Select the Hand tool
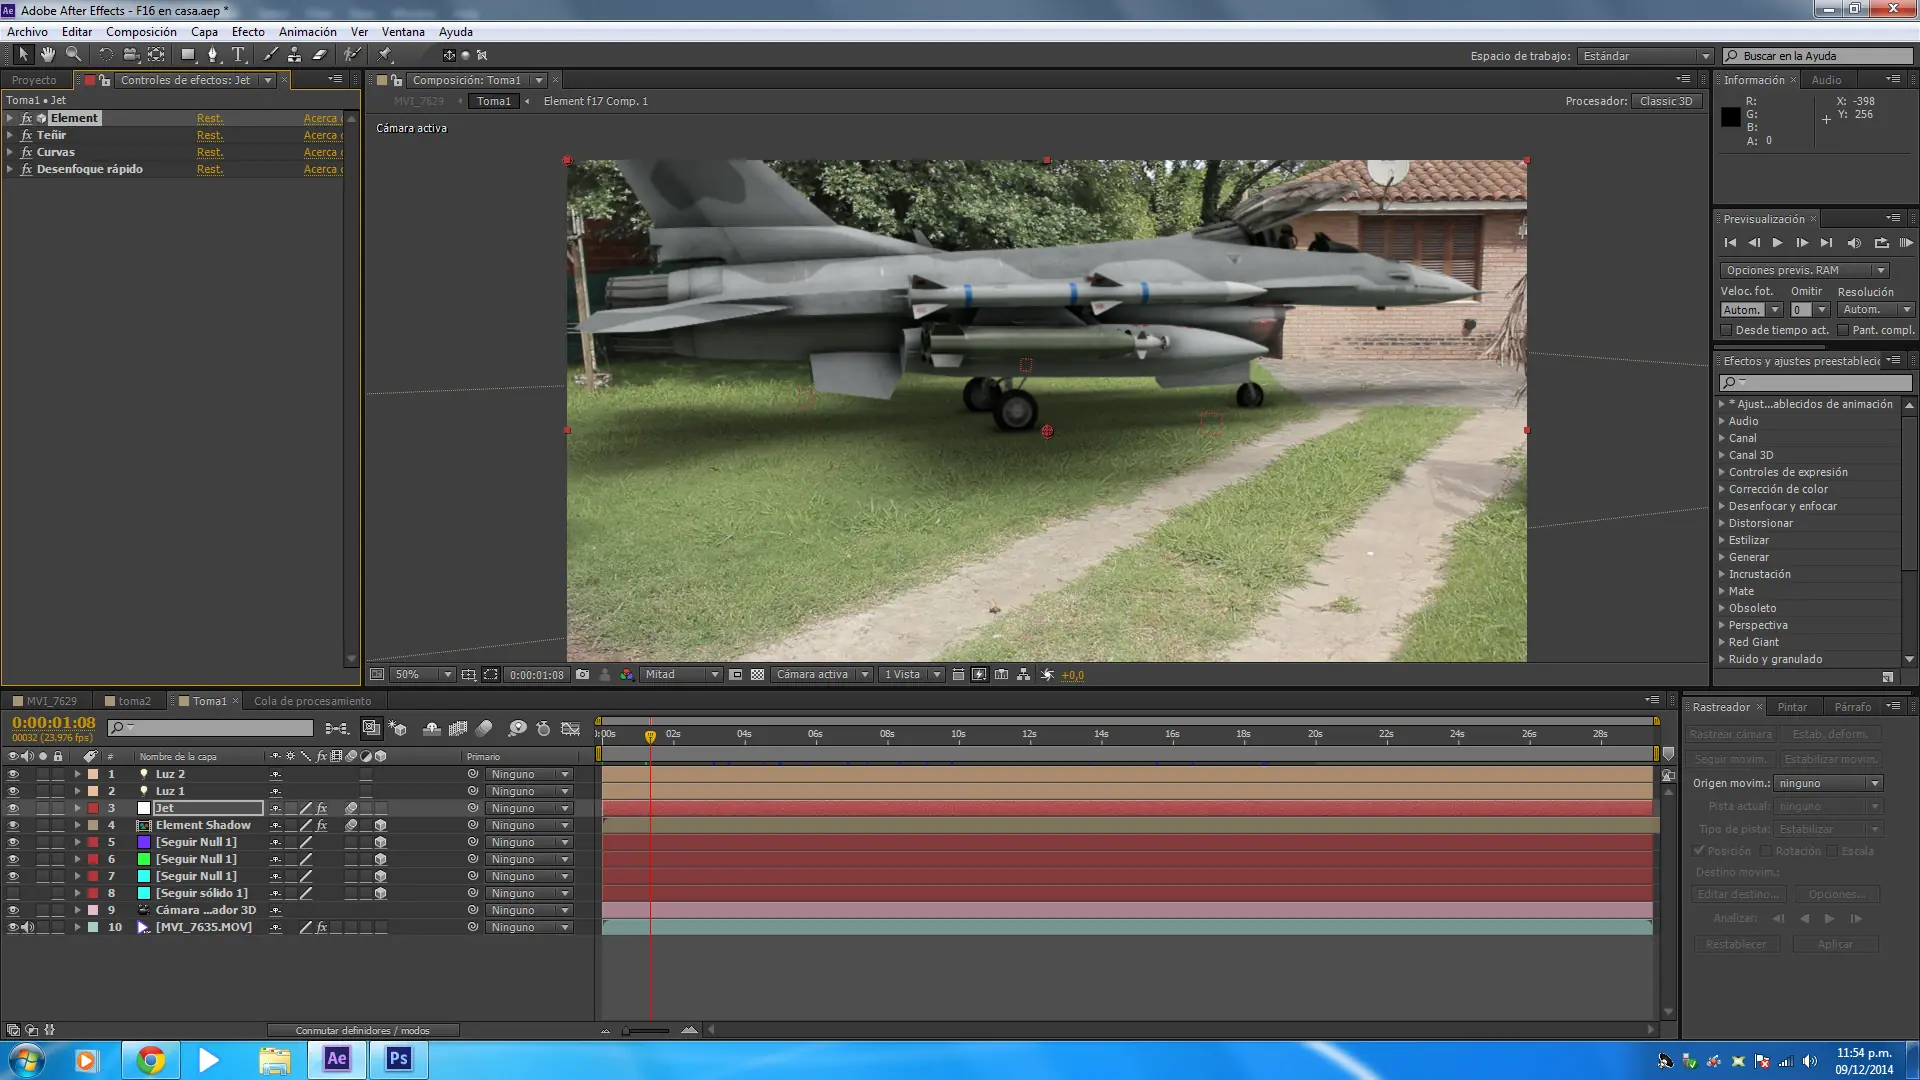The width and height of the screenshot is (1920, 1080). 47,55
